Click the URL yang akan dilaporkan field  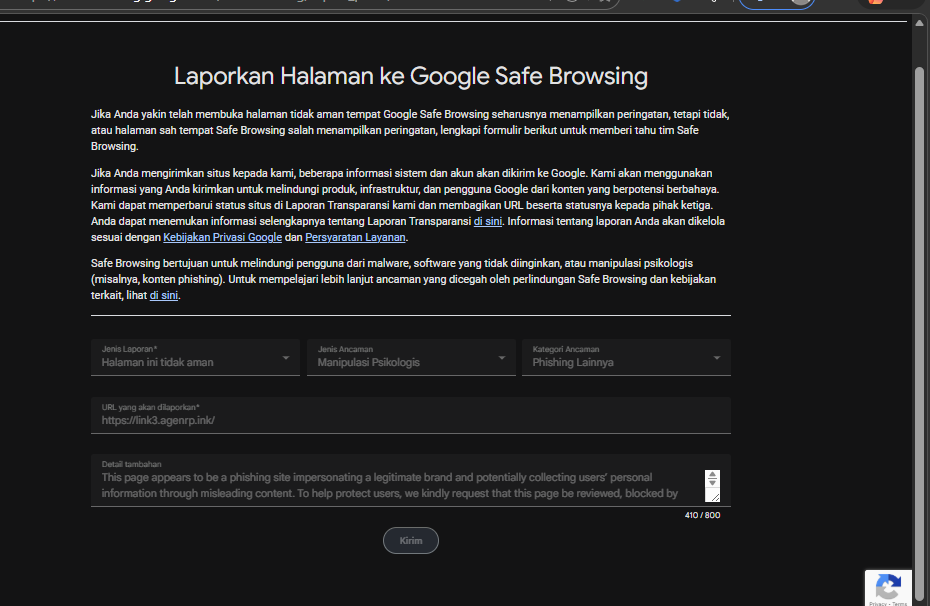(410, 415)
